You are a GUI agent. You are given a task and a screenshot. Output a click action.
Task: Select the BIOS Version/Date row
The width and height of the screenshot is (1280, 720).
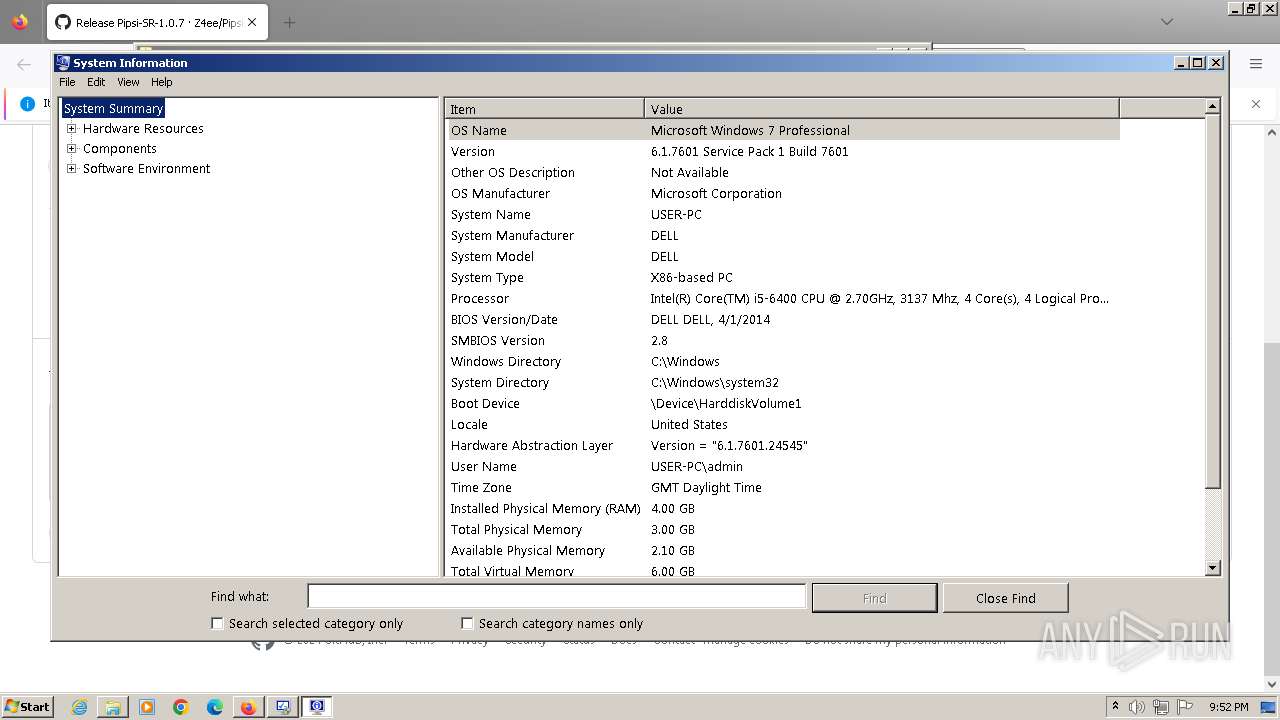point(783,319)
